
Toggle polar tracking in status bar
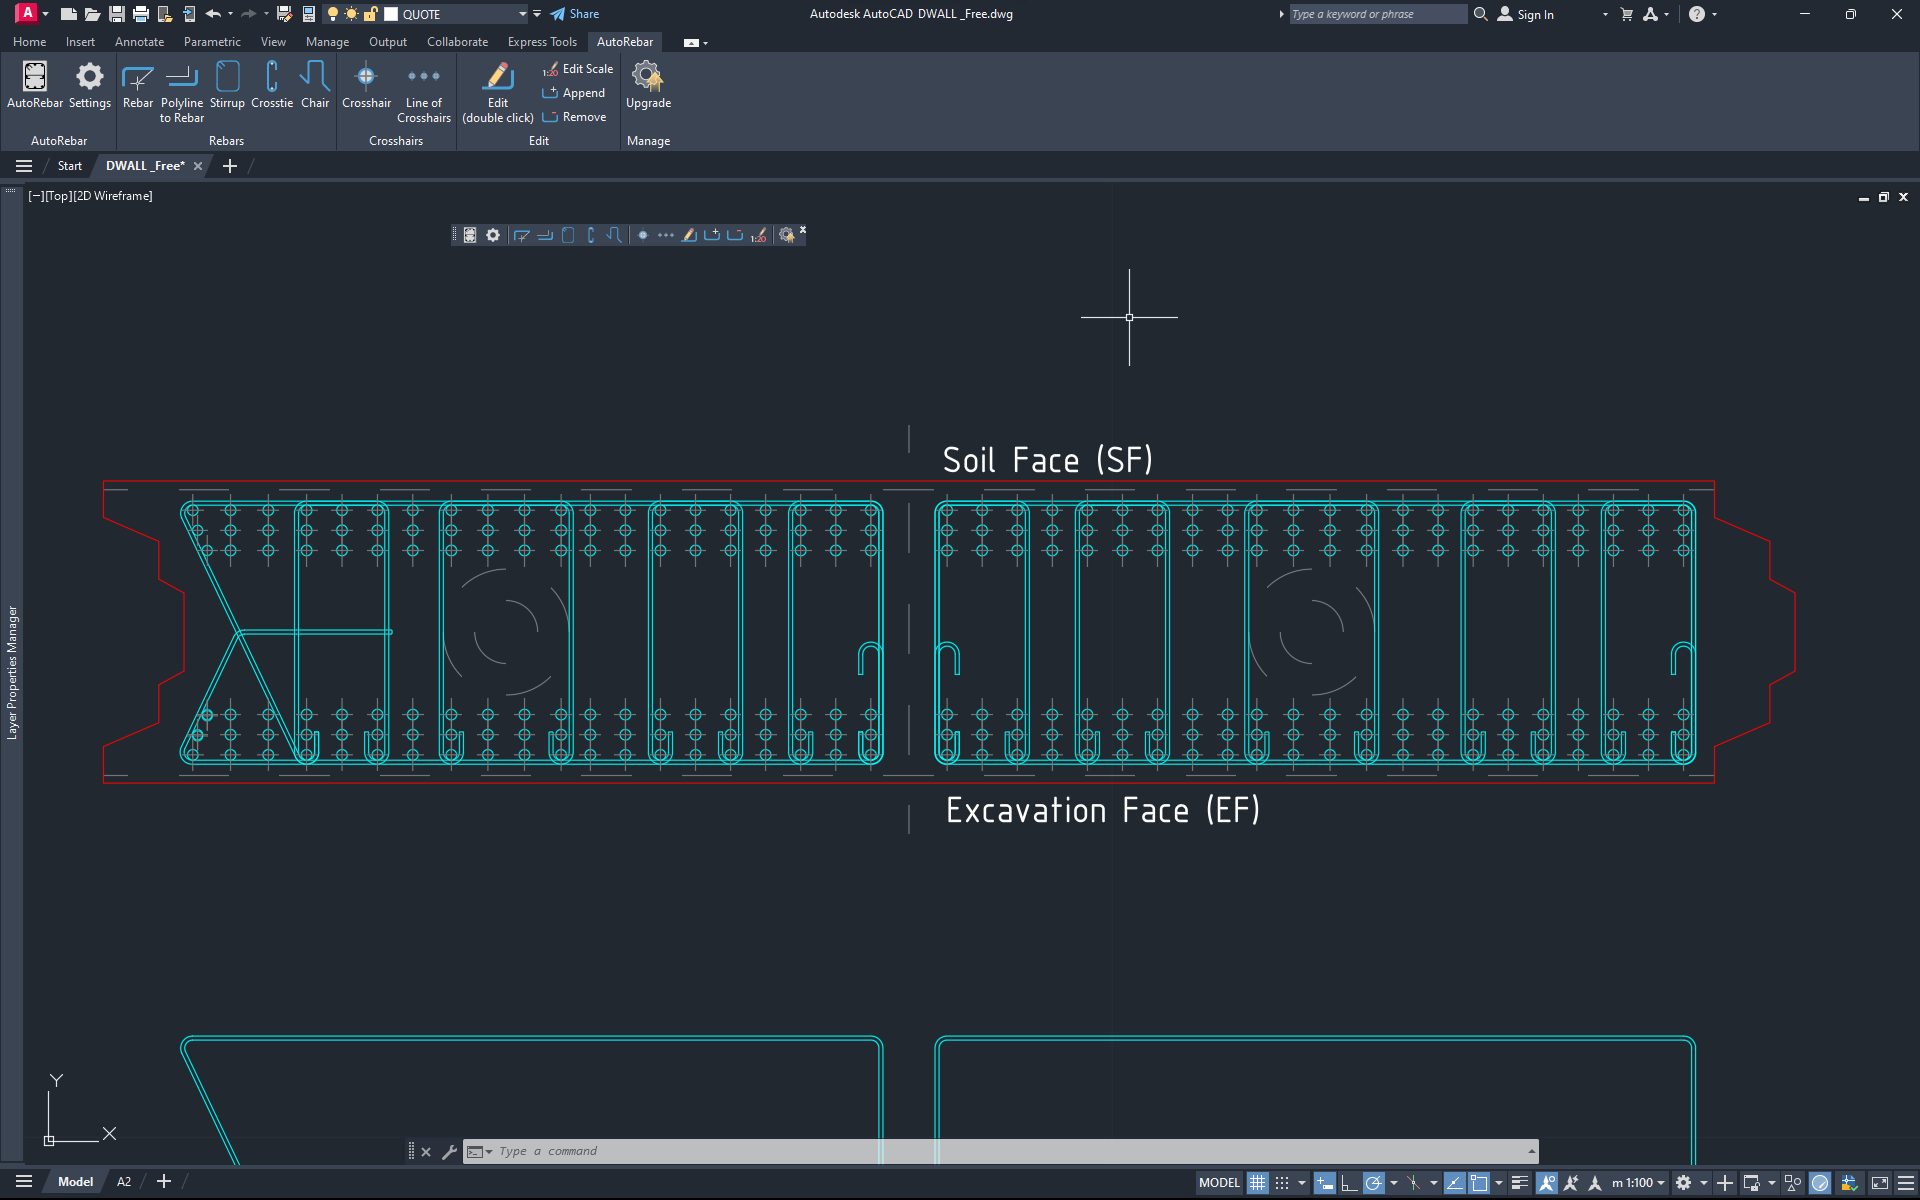(1374, 1183)
